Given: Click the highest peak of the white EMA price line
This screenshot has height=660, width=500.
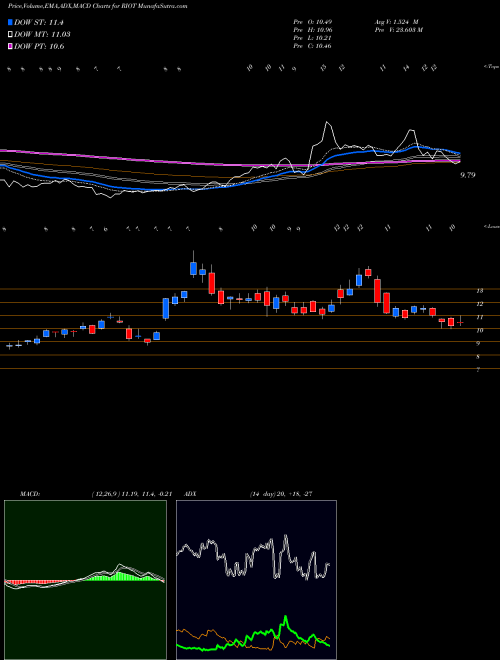Looking at the screenshot, I should pos(327,123).
